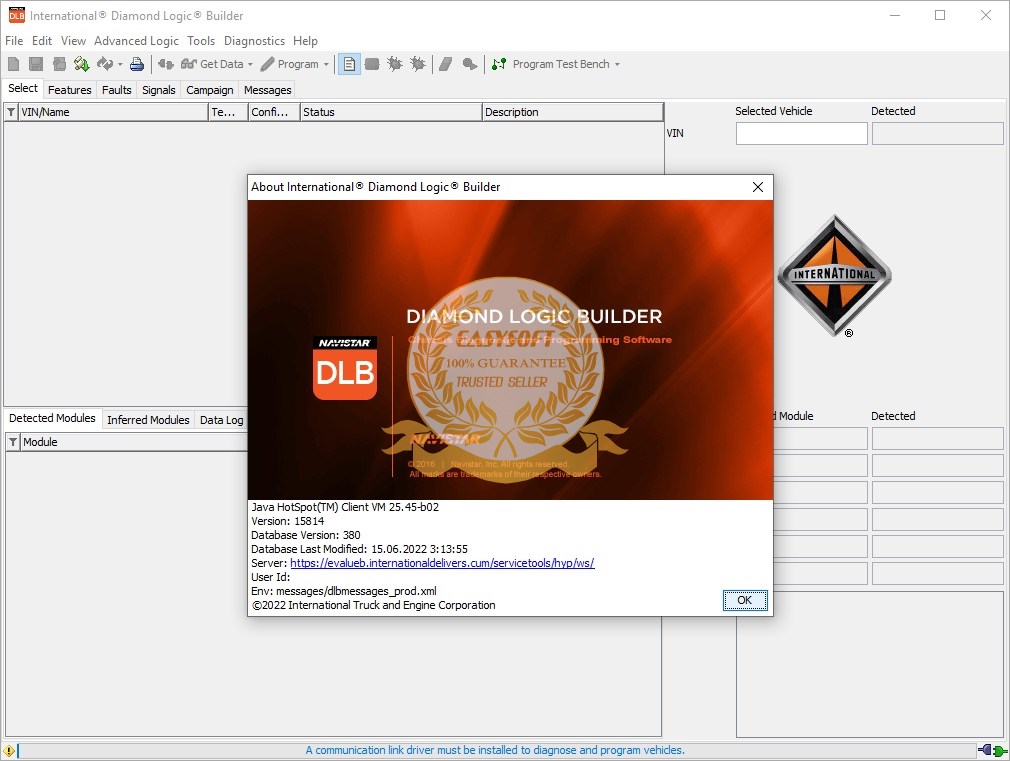
Task: Click the green arrow import toolbar icon
Action: (x=81, y=64)
